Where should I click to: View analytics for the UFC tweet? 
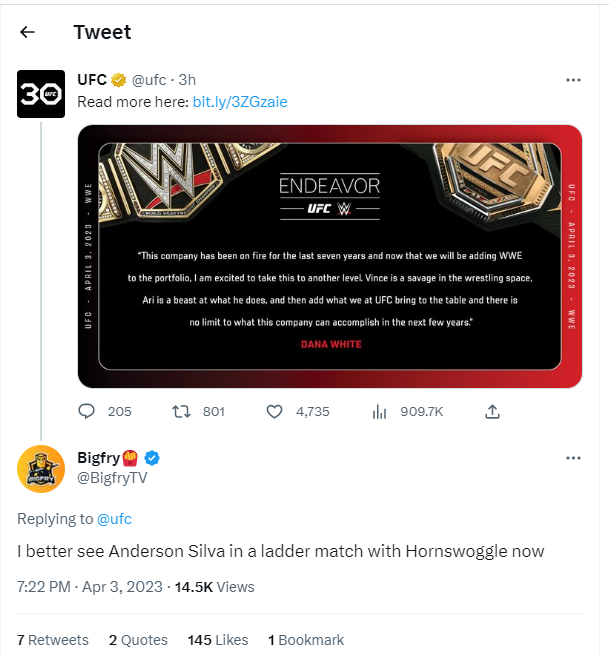coord(379,411)
